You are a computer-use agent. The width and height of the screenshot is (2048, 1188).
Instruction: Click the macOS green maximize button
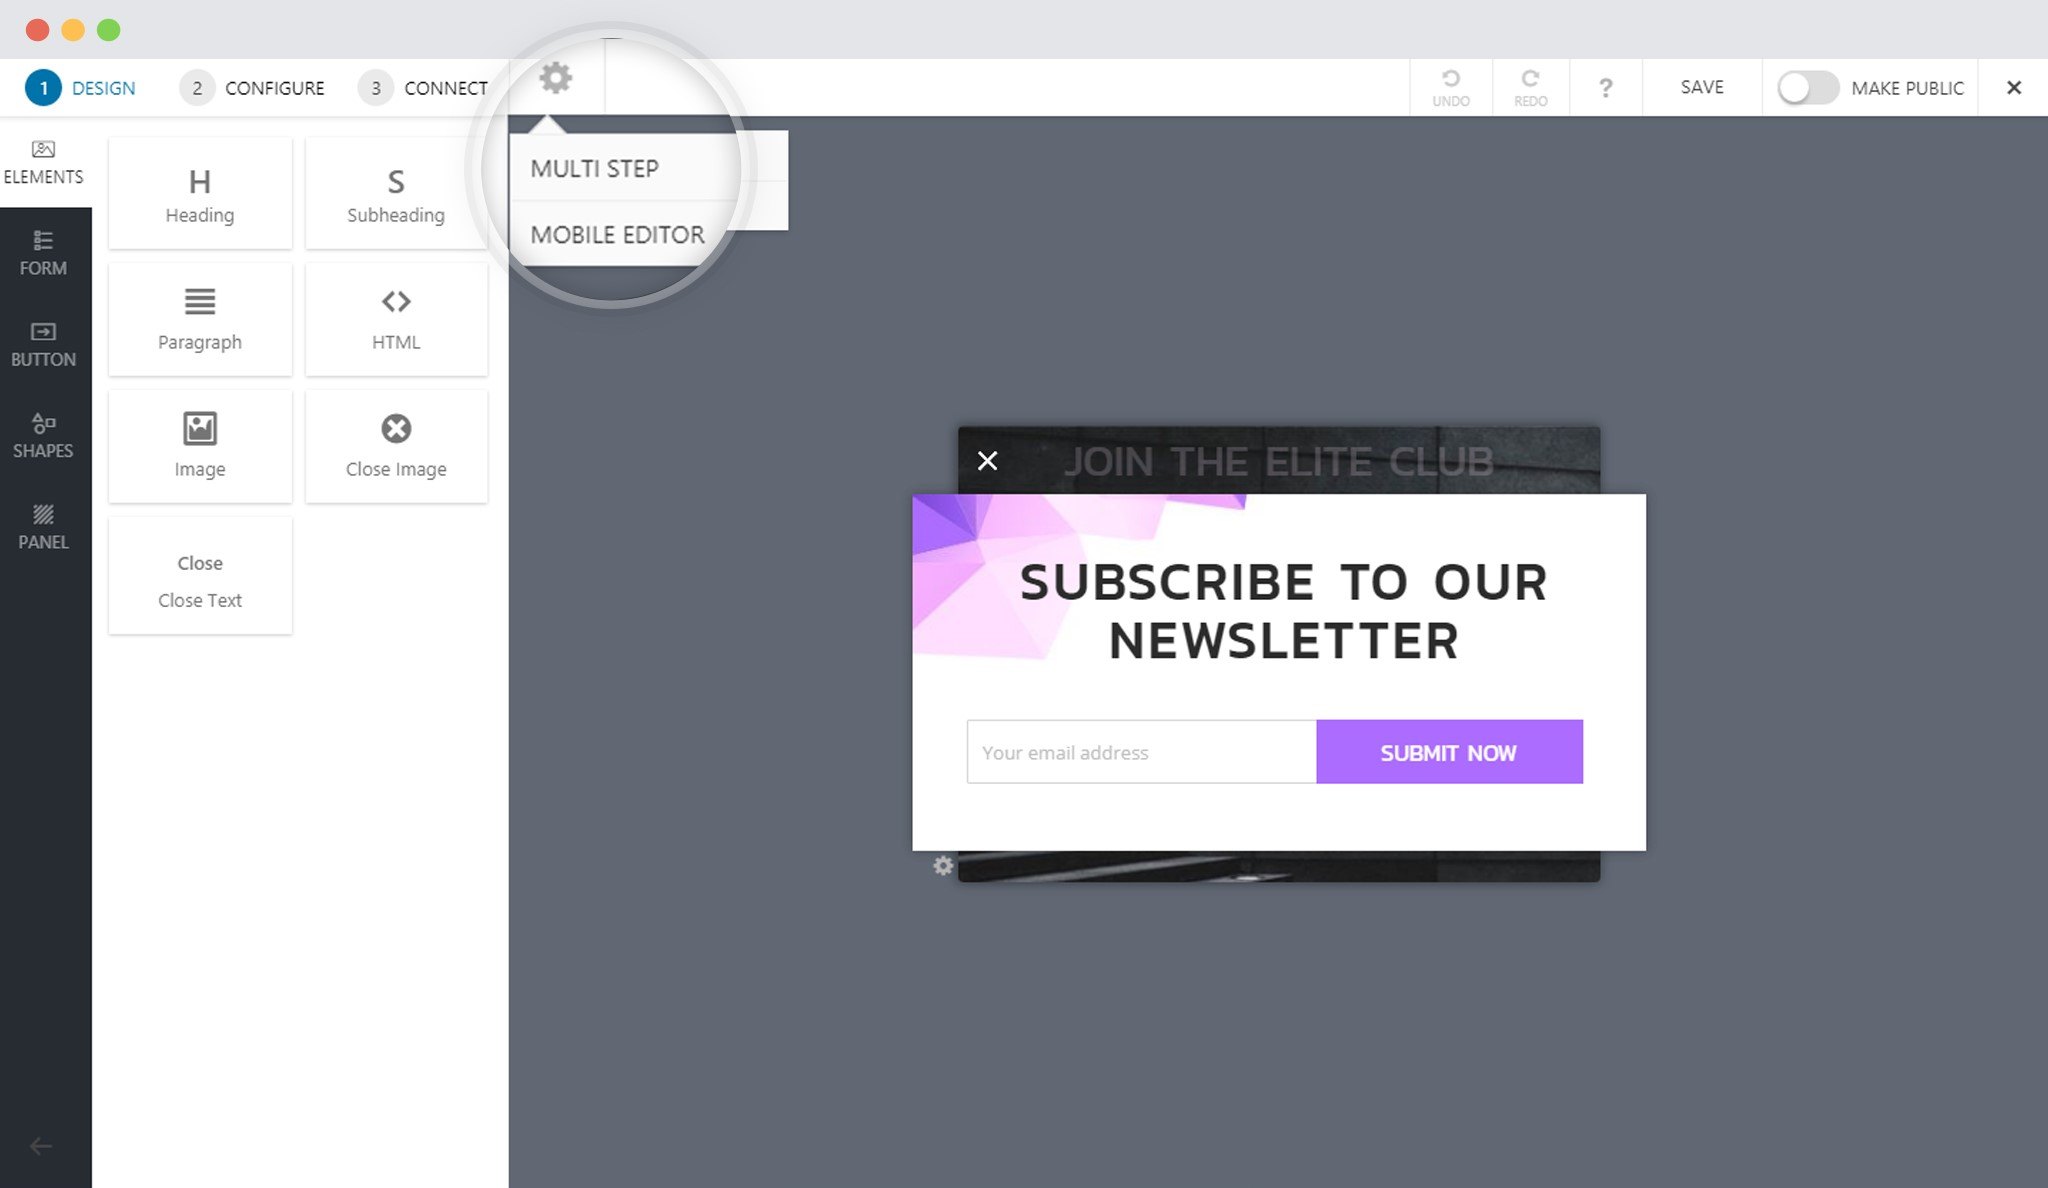[109, 30]
